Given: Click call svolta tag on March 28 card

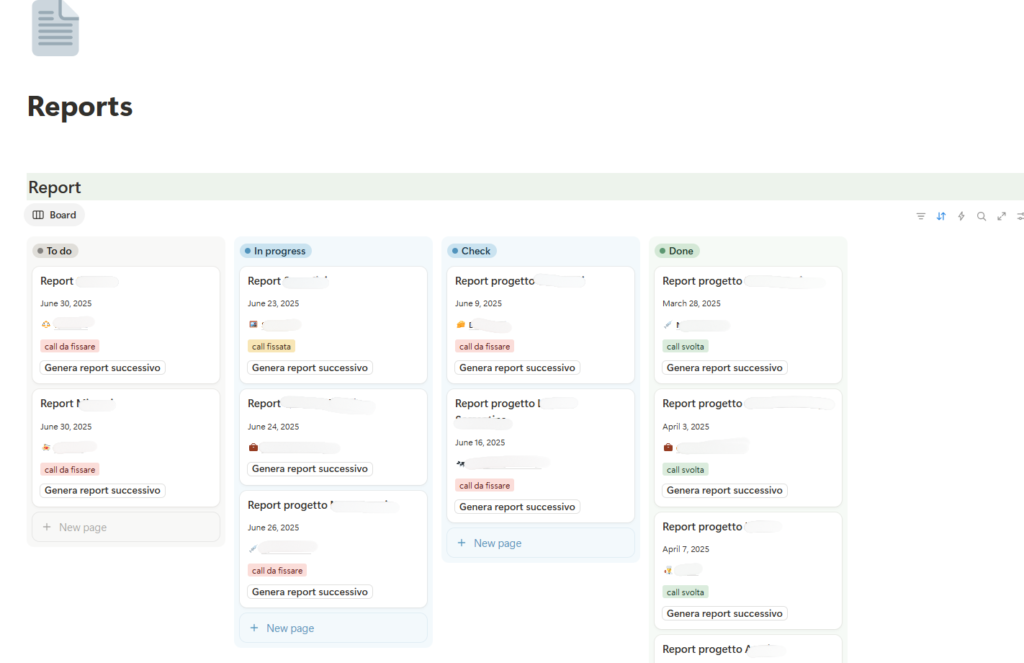Looking at the screenshot, I should pos(685,347).
